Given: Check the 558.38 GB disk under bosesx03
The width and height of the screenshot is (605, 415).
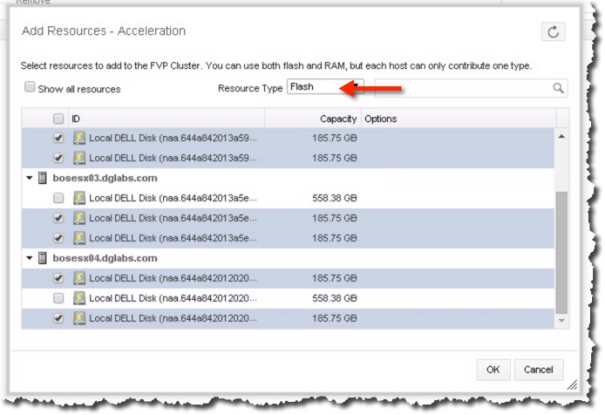Looking at the screenshot, I should (58, 198).
